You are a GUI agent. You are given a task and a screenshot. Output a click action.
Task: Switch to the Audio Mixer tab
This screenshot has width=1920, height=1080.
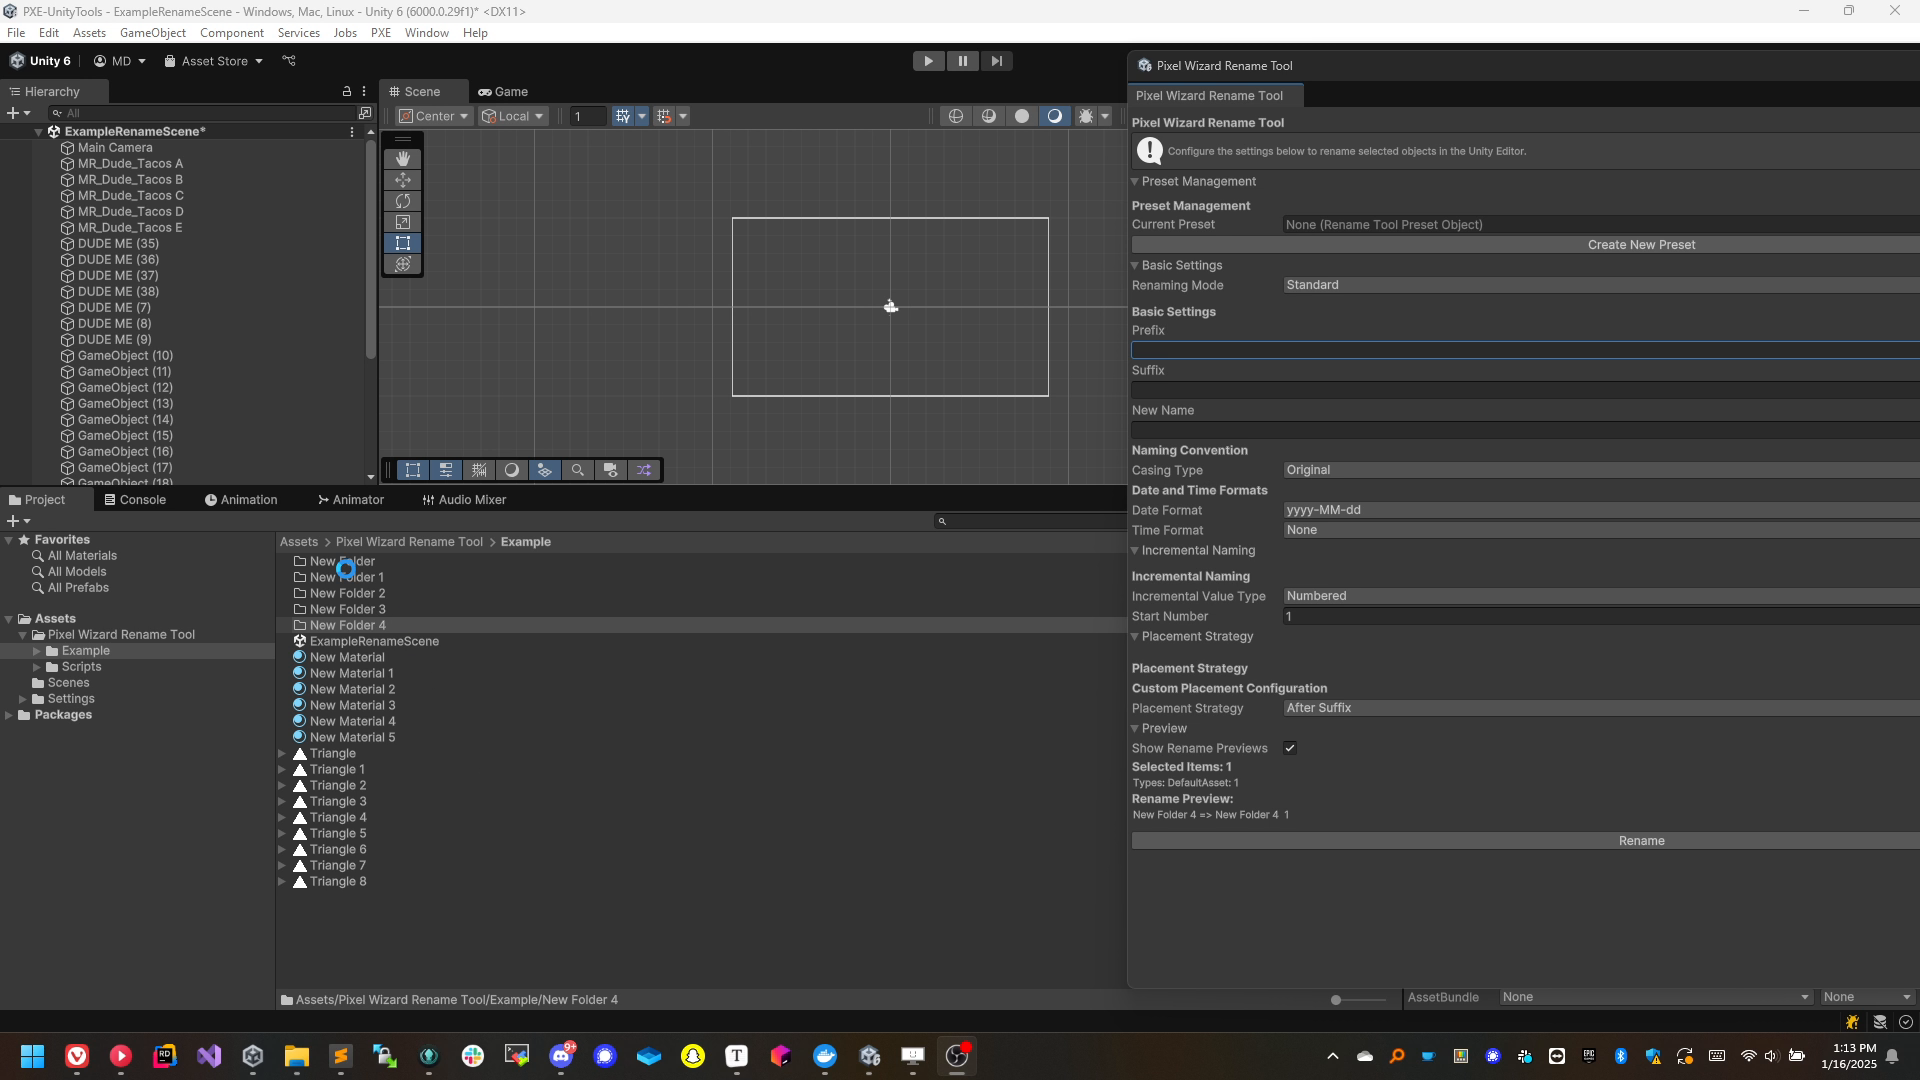[x=464, y=500]
